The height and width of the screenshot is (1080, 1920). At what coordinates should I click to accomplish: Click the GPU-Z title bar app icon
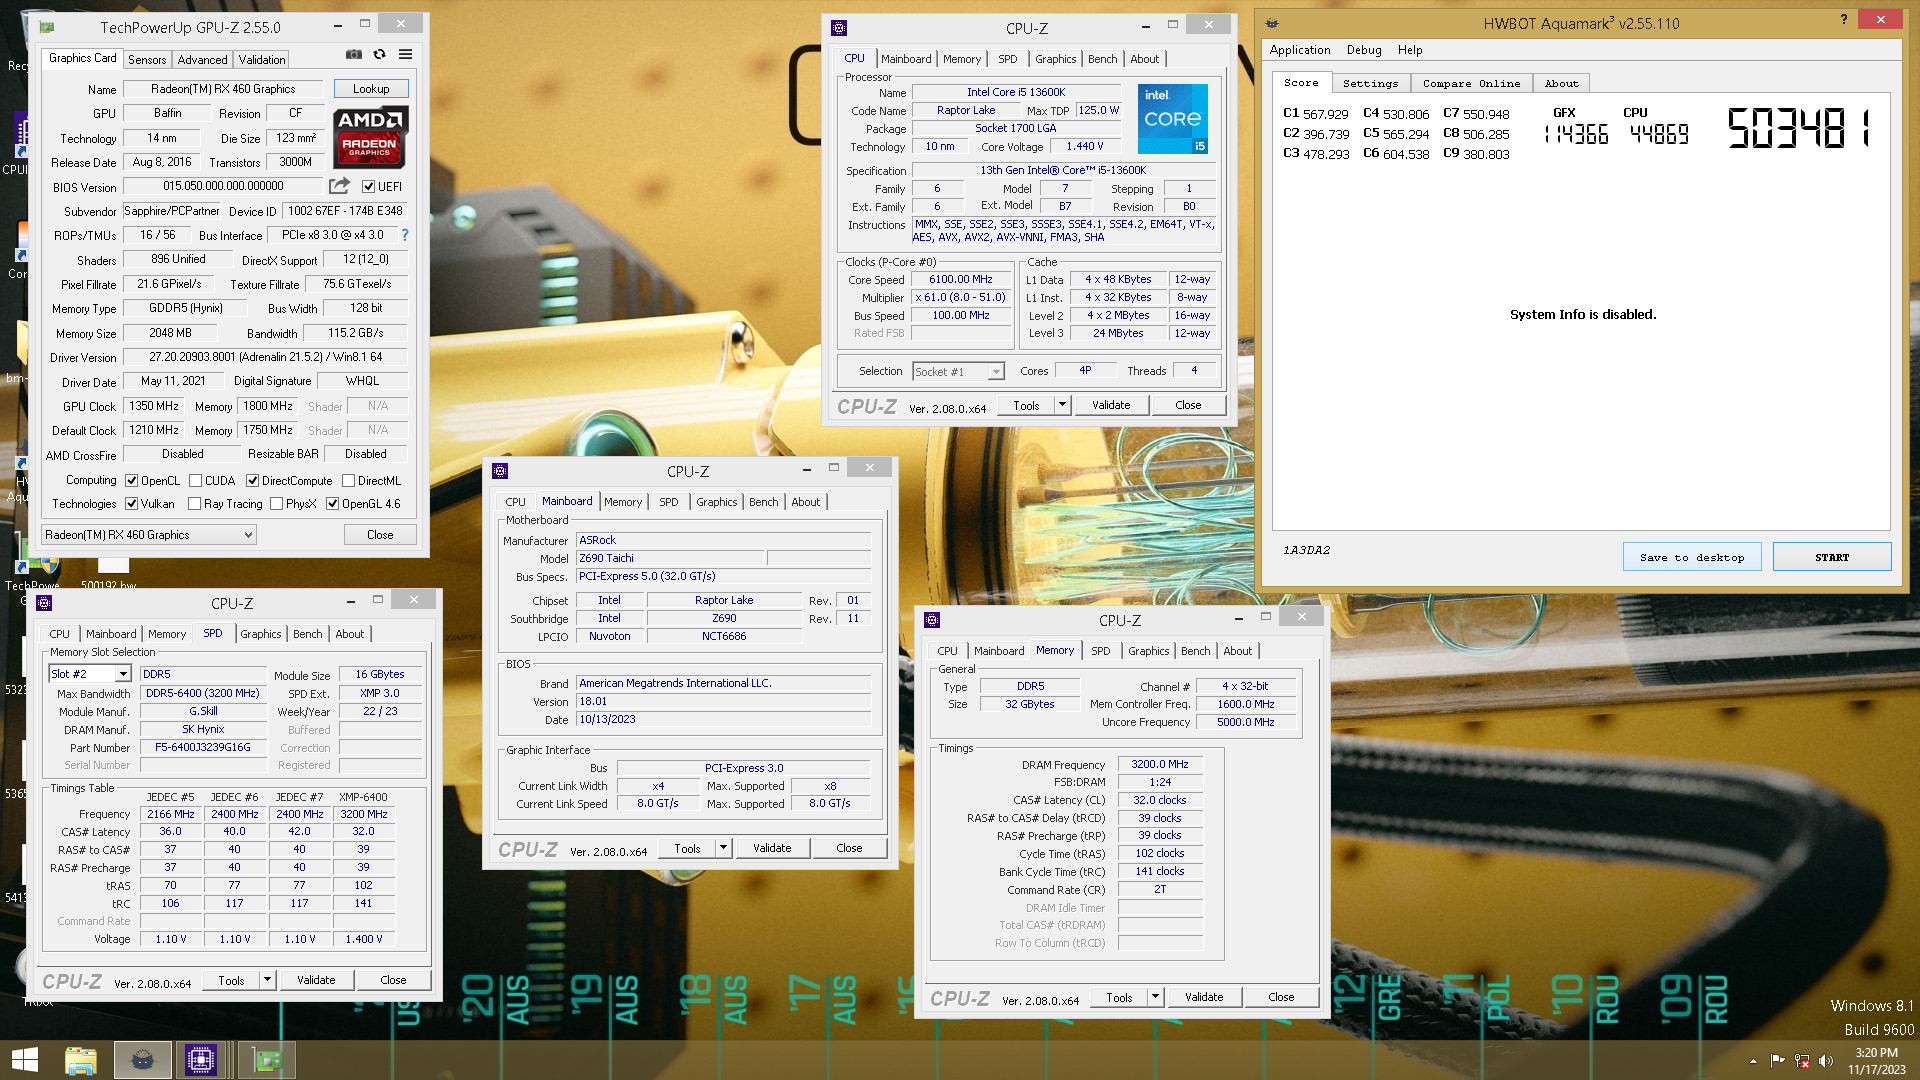(47, 27)
